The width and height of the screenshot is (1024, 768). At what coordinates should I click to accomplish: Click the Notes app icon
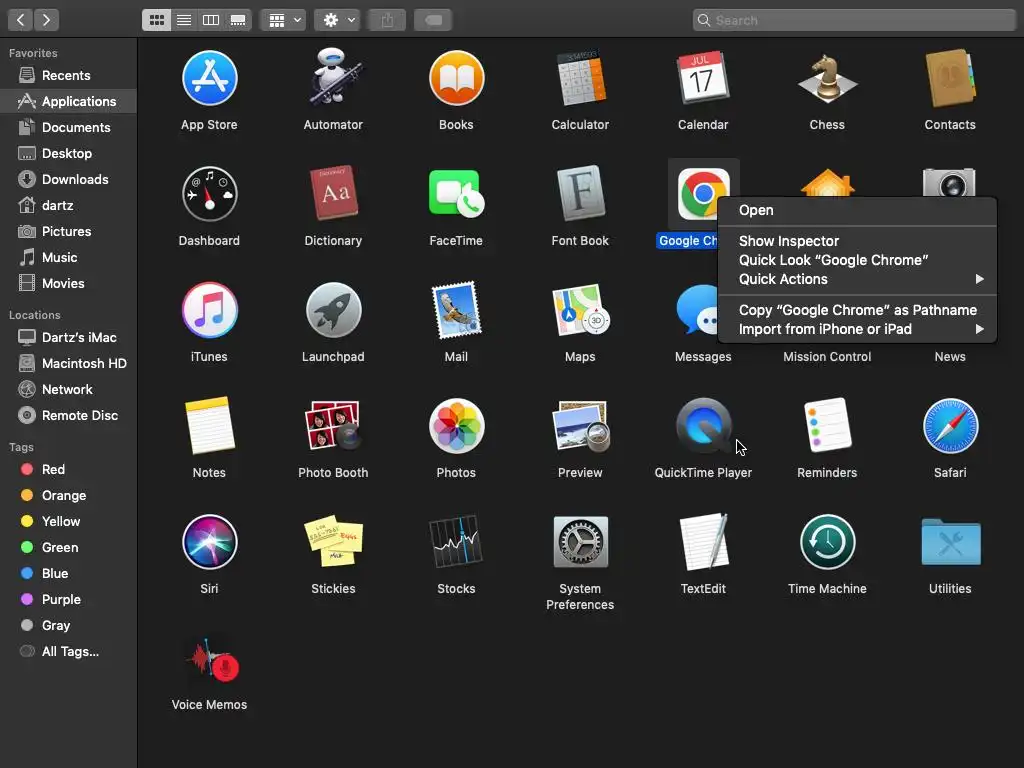click(x=209, y=426)
